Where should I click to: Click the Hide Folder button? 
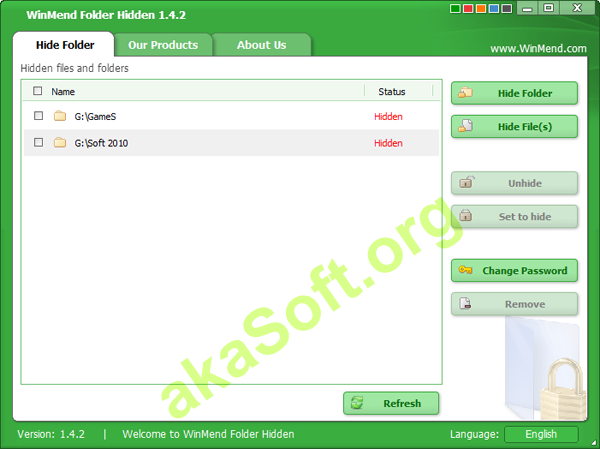coord(514,93)
